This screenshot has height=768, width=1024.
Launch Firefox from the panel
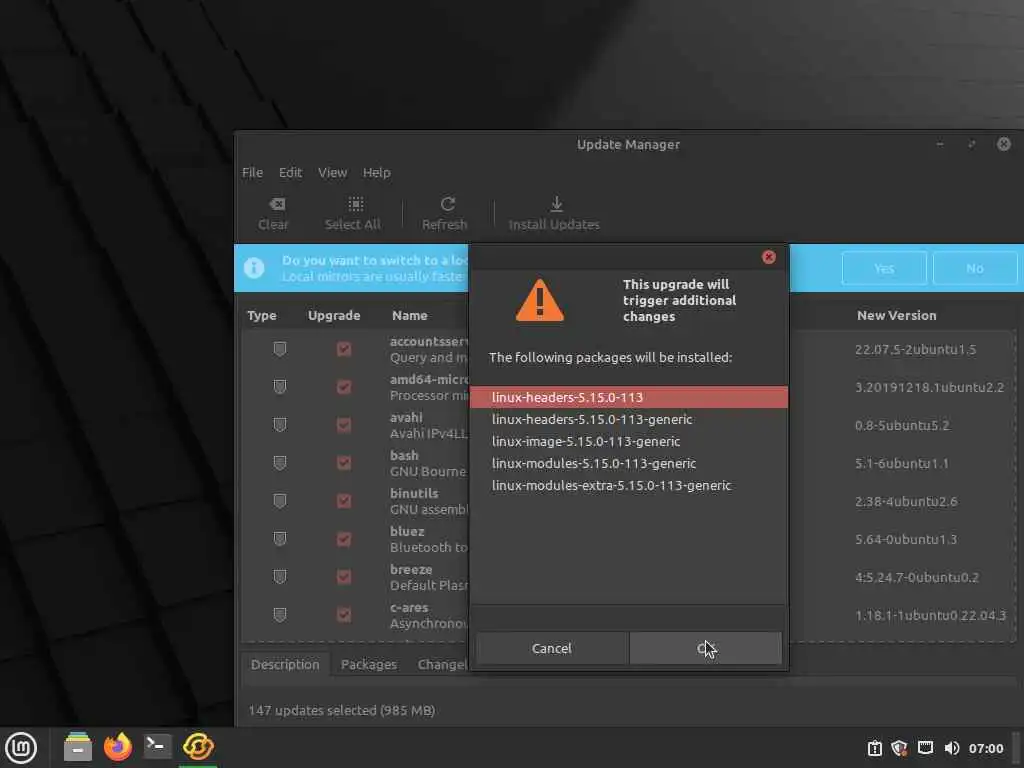[x=118, y=746]
